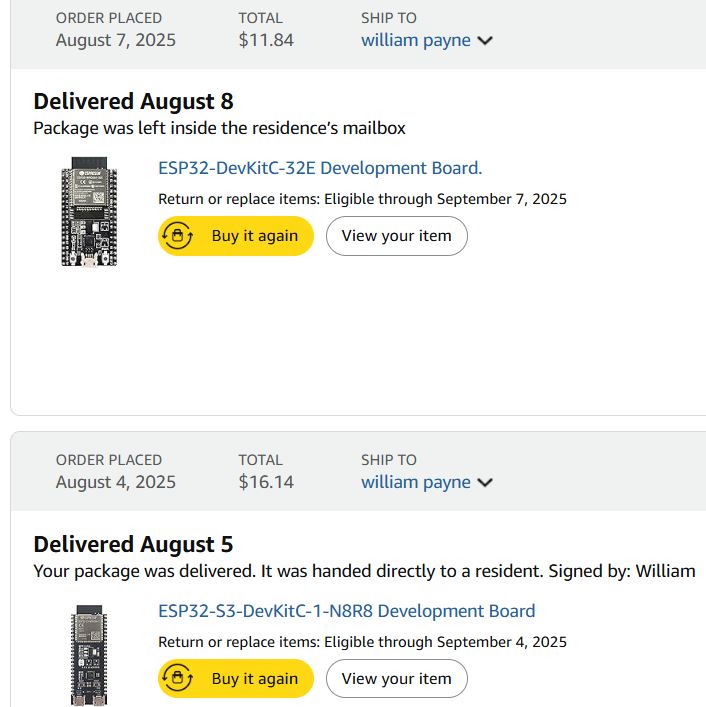
Task: Click the ESP32-DevKitC-32E board thumbnail image
Action: tap(88, 211)
